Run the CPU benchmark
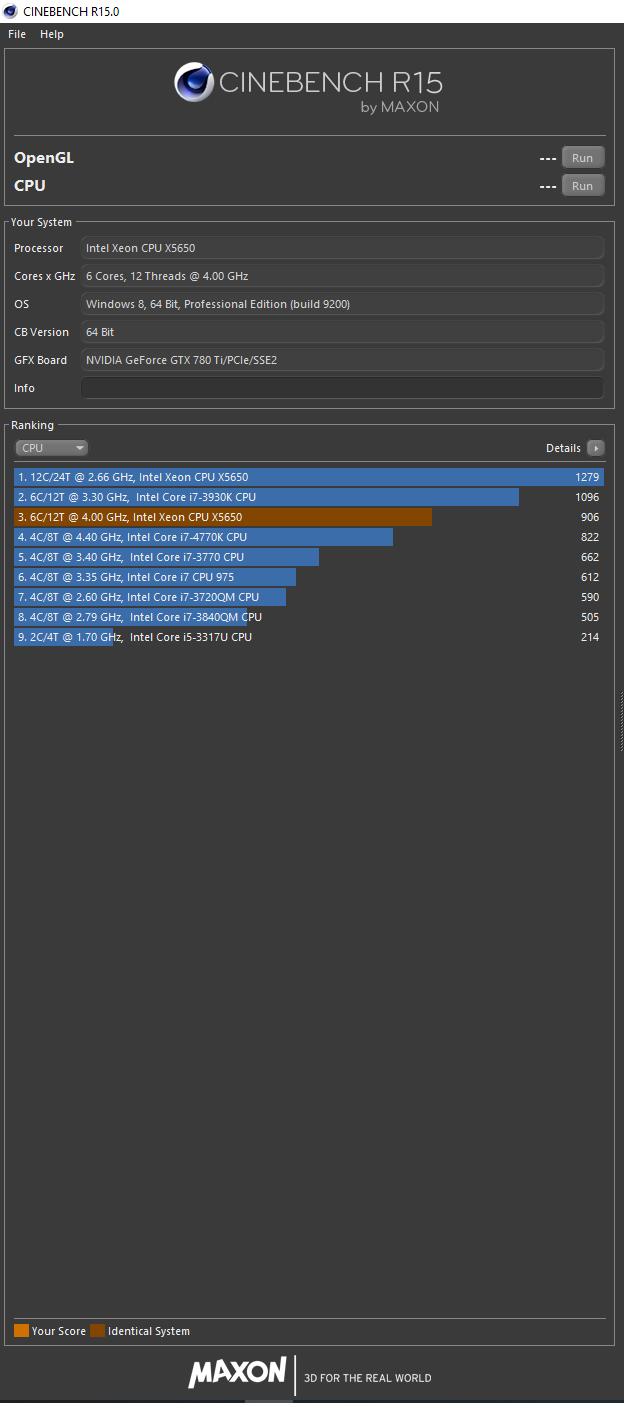 583,185
